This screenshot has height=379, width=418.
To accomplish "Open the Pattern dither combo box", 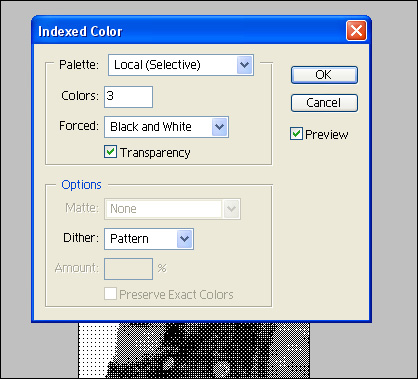I will click(x=149, y=239).
